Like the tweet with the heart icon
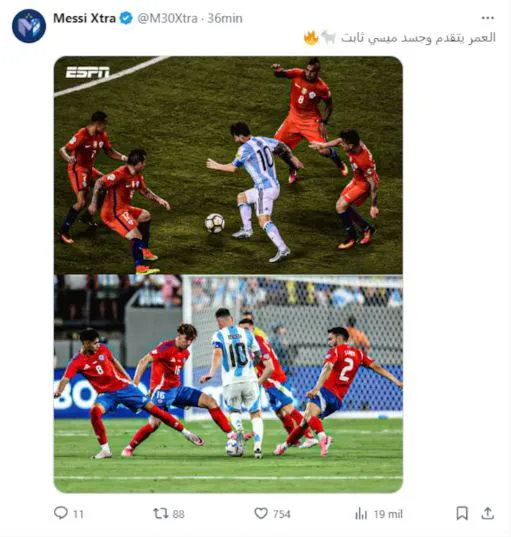 pyautogui.click(x=261, y=513)
